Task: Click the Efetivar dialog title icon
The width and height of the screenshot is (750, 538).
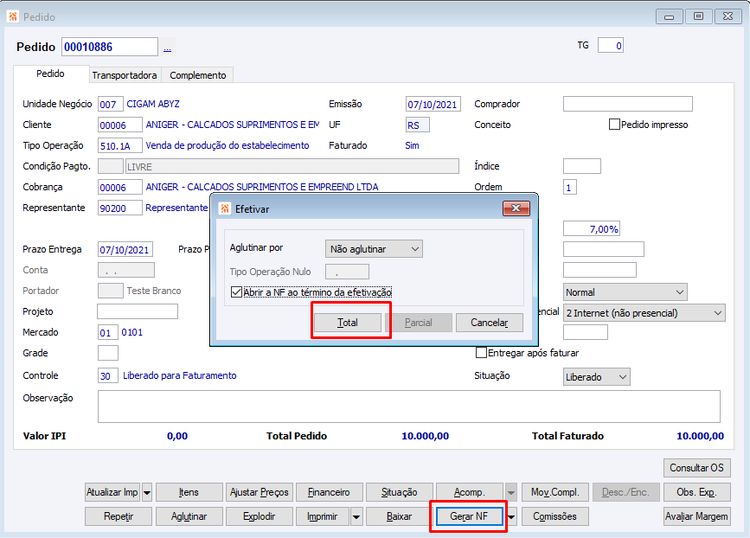Action: (225, 209)
